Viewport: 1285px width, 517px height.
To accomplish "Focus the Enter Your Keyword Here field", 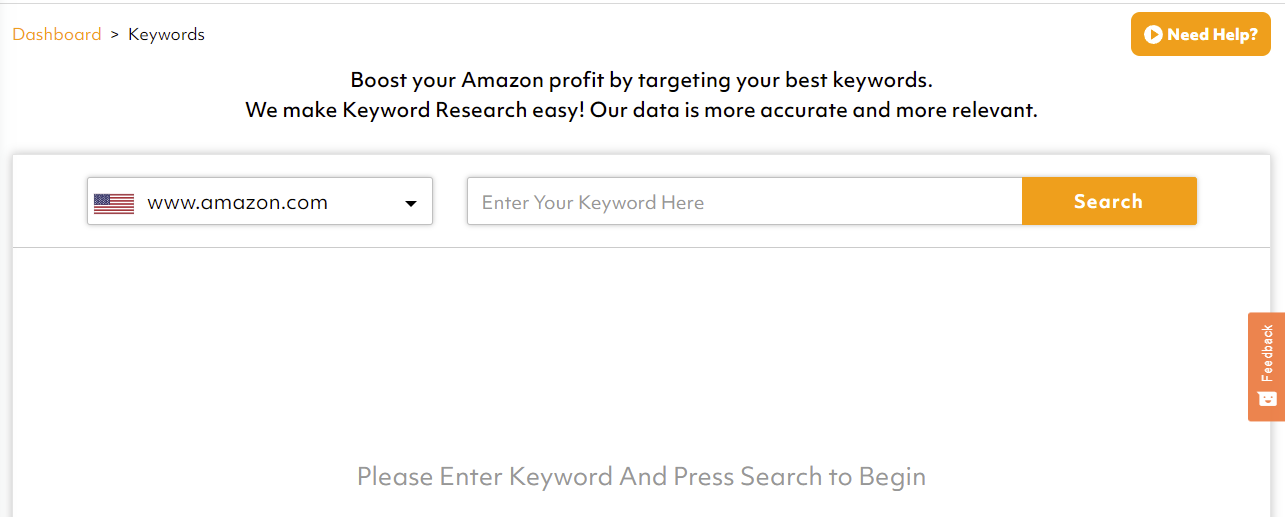I will point(744,202).
